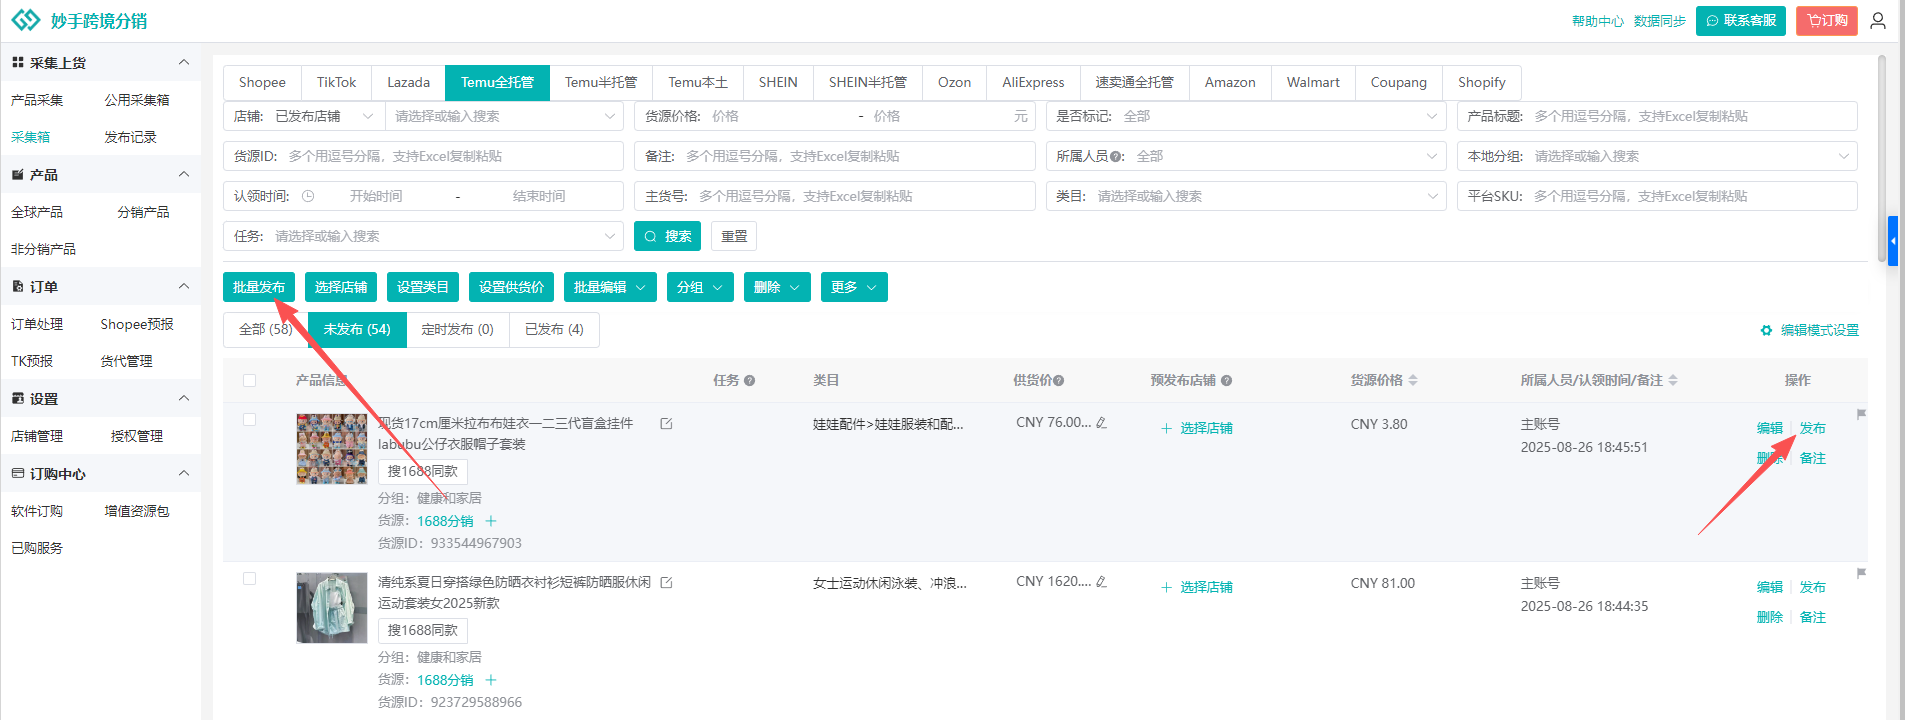
Task: Click the 搜索 search button
Action: click(x=667, y=236)
